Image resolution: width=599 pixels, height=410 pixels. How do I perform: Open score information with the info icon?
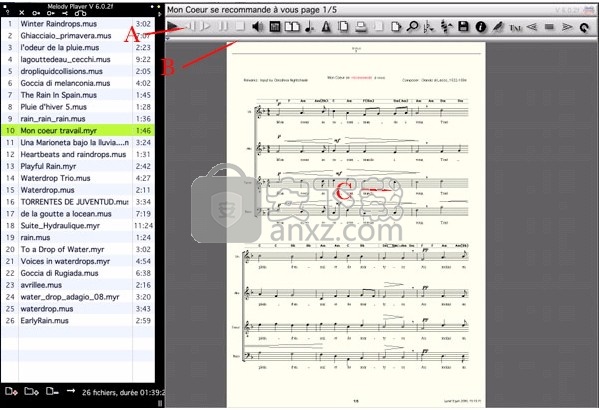click(x=481, y=26)
